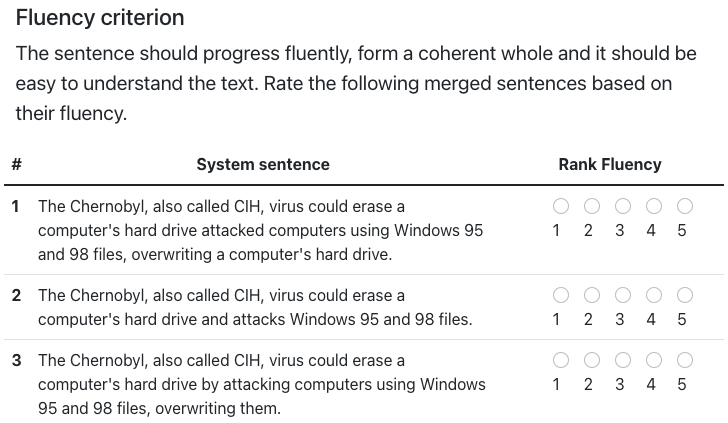This screenshot has height=423, width=728.
Task: Rate sentence 3 fluency as 4
Action: click(x=654, y=360)
